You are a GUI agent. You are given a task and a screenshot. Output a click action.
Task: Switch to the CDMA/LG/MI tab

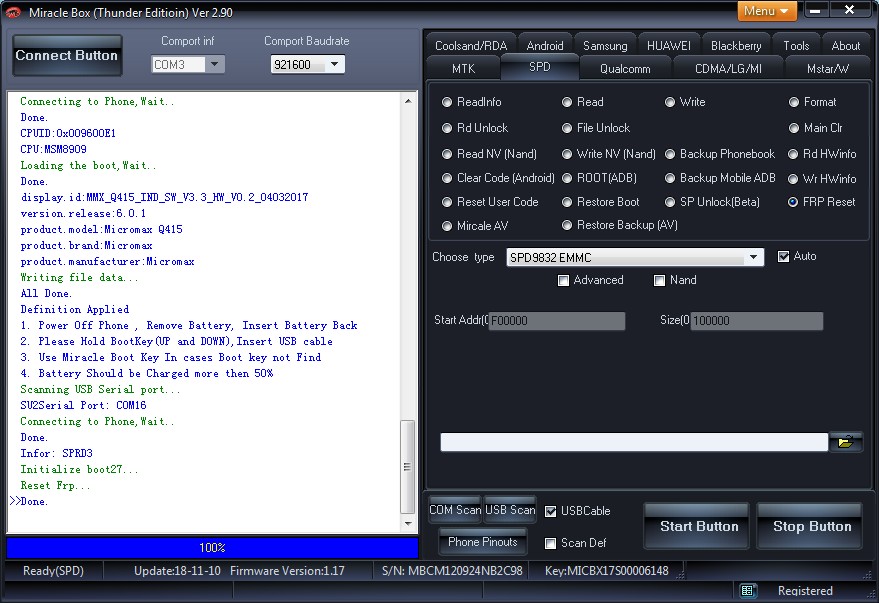click(728, 68)
